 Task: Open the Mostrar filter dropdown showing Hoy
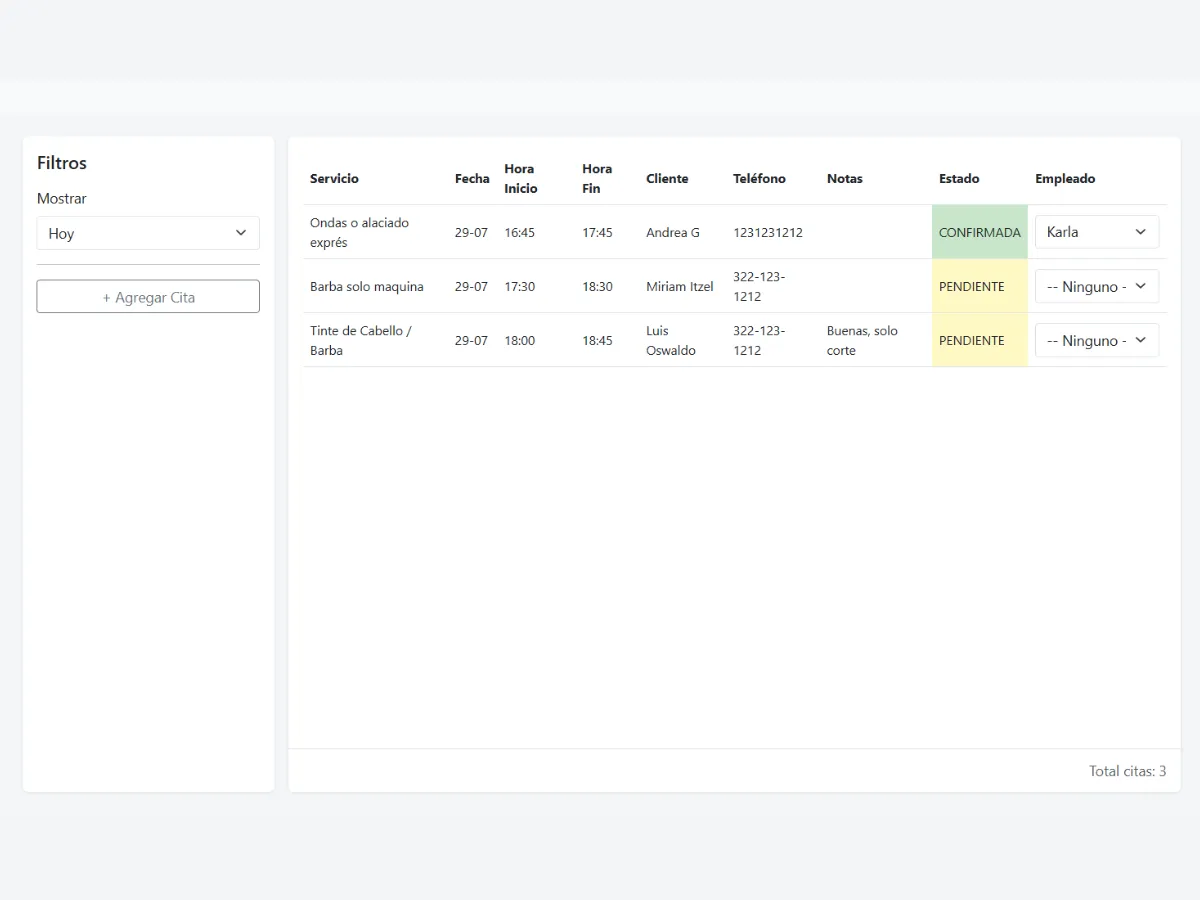(x=148, y=233)
